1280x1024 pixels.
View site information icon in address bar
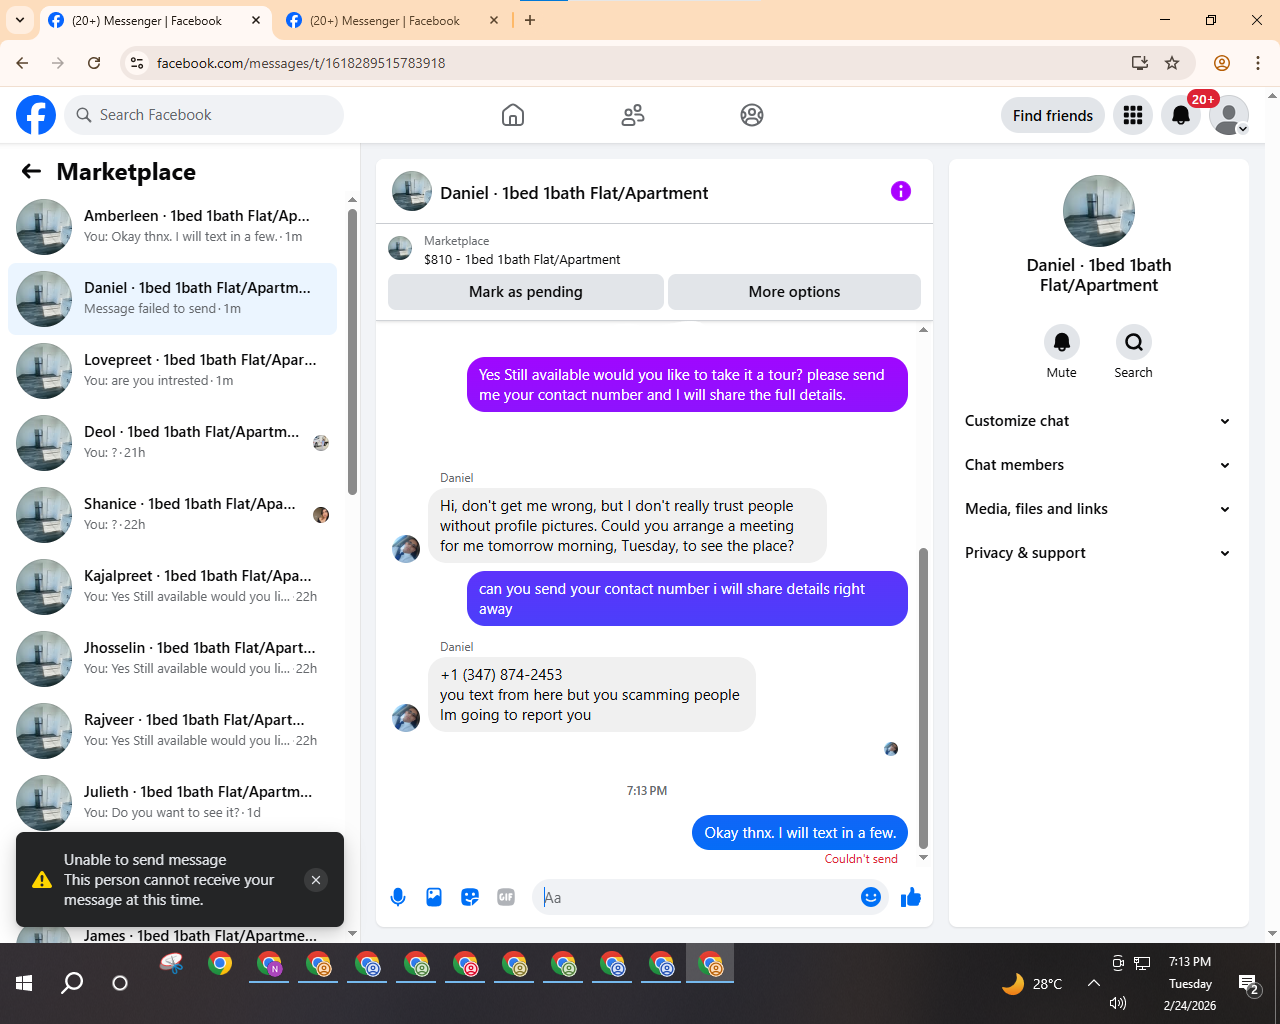click(x=137, y=63)
